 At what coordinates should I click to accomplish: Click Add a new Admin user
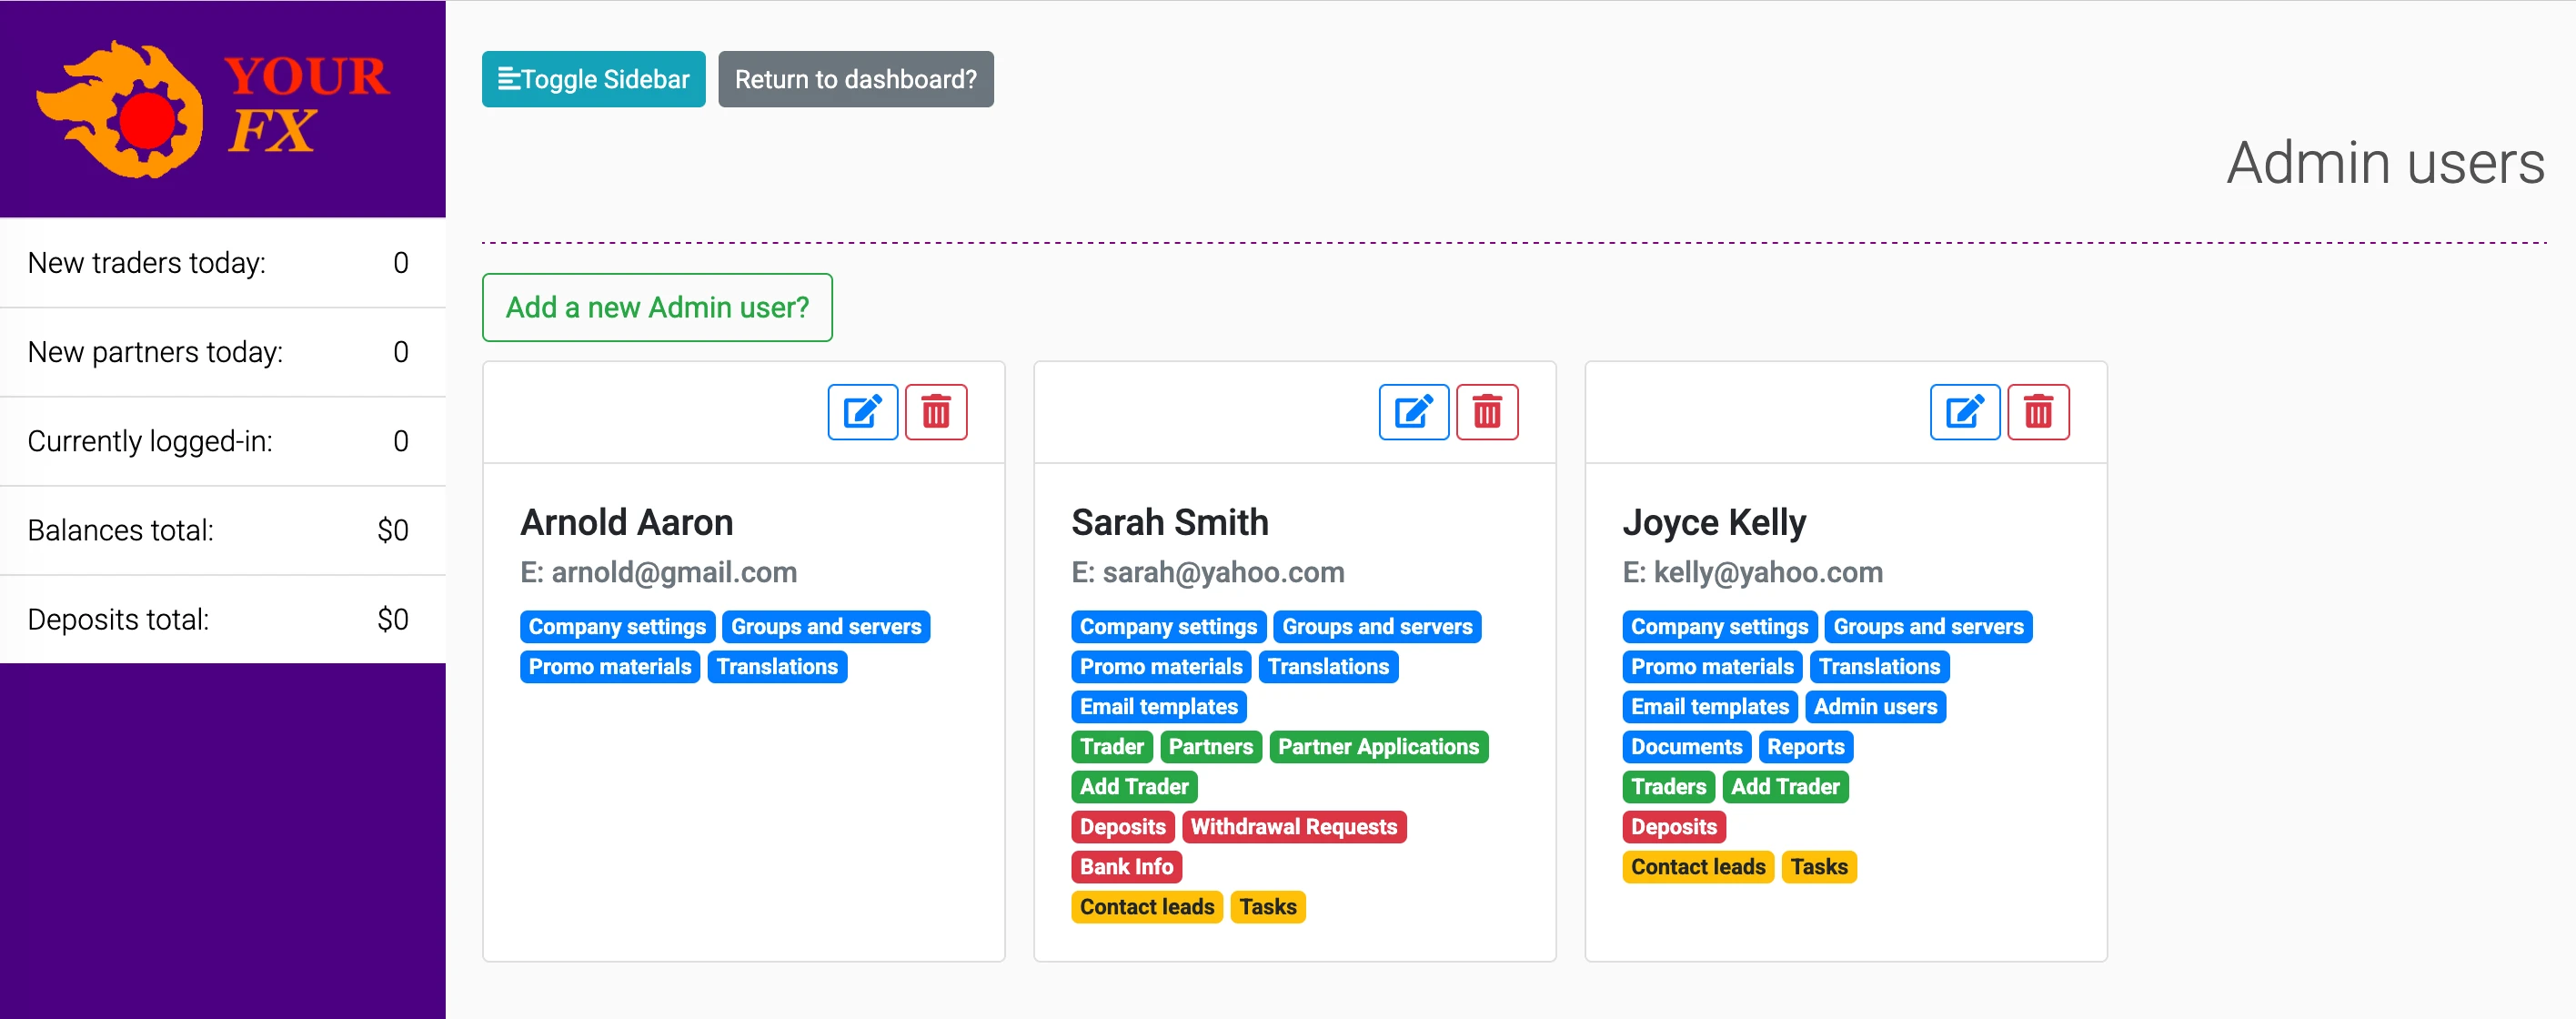click(656, 307)
